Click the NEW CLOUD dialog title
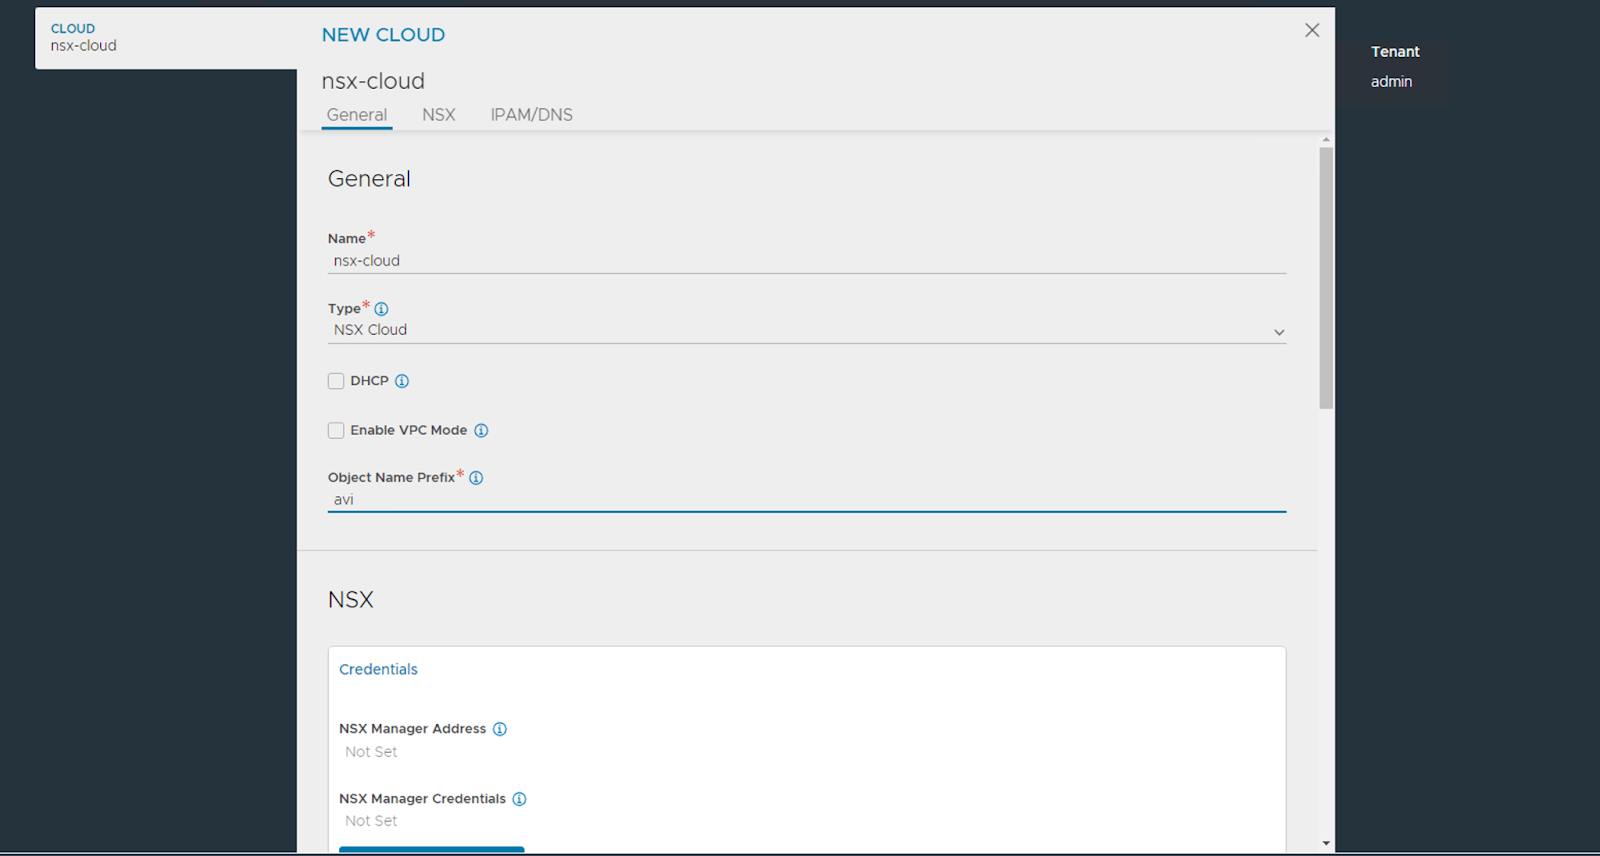This screenshot has width=1600, height=856. pyautogui.click(x=383, y=35)
